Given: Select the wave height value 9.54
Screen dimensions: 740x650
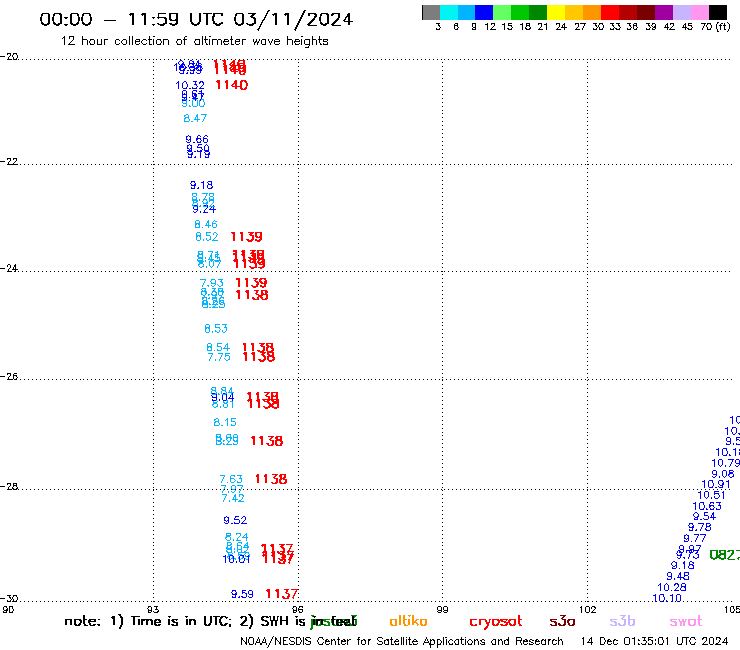Looking at the screenshot, I should (x=704, y=516).
